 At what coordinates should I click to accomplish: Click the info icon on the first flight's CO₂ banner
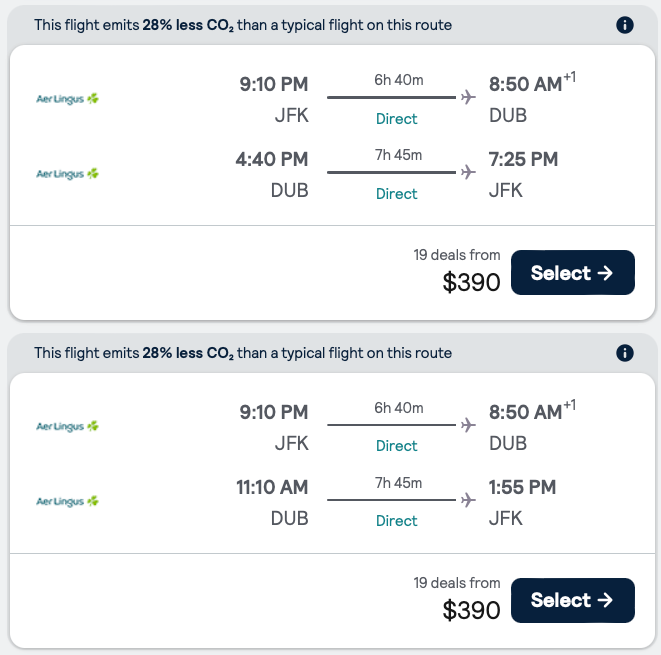[x=625, y=25]
